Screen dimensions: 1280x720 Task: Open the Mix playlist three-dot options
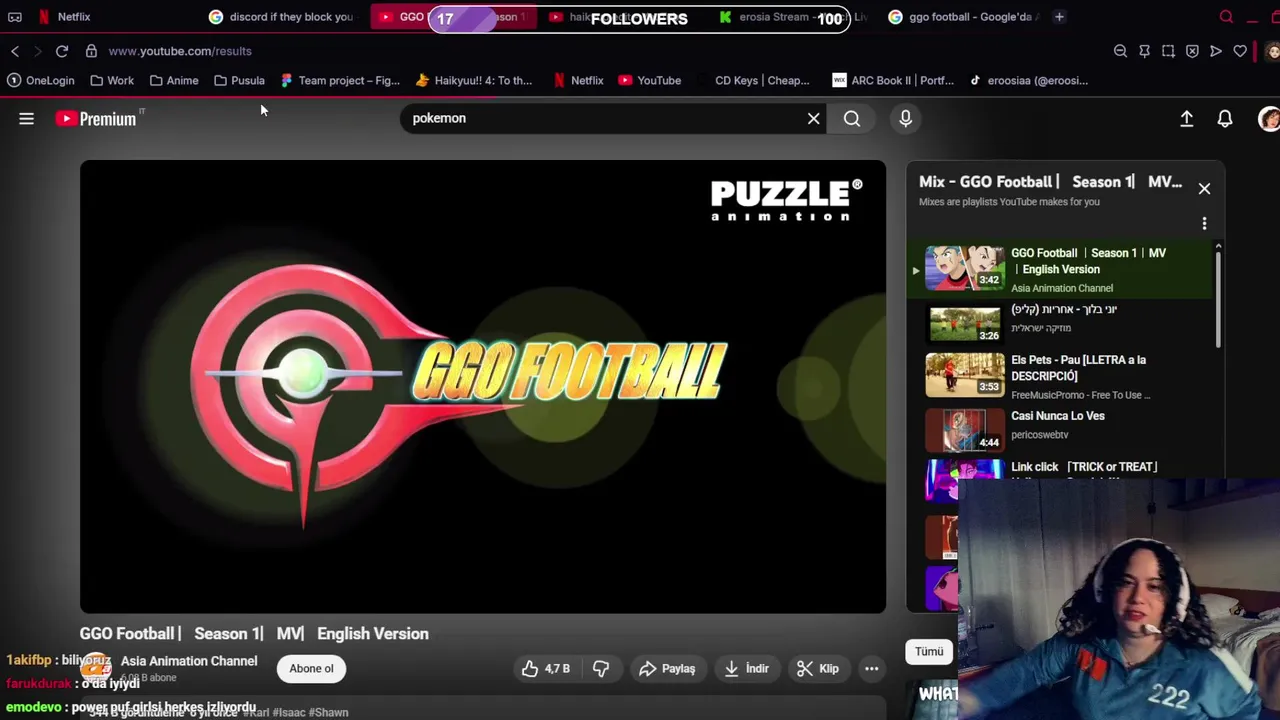click(1204, 223)
